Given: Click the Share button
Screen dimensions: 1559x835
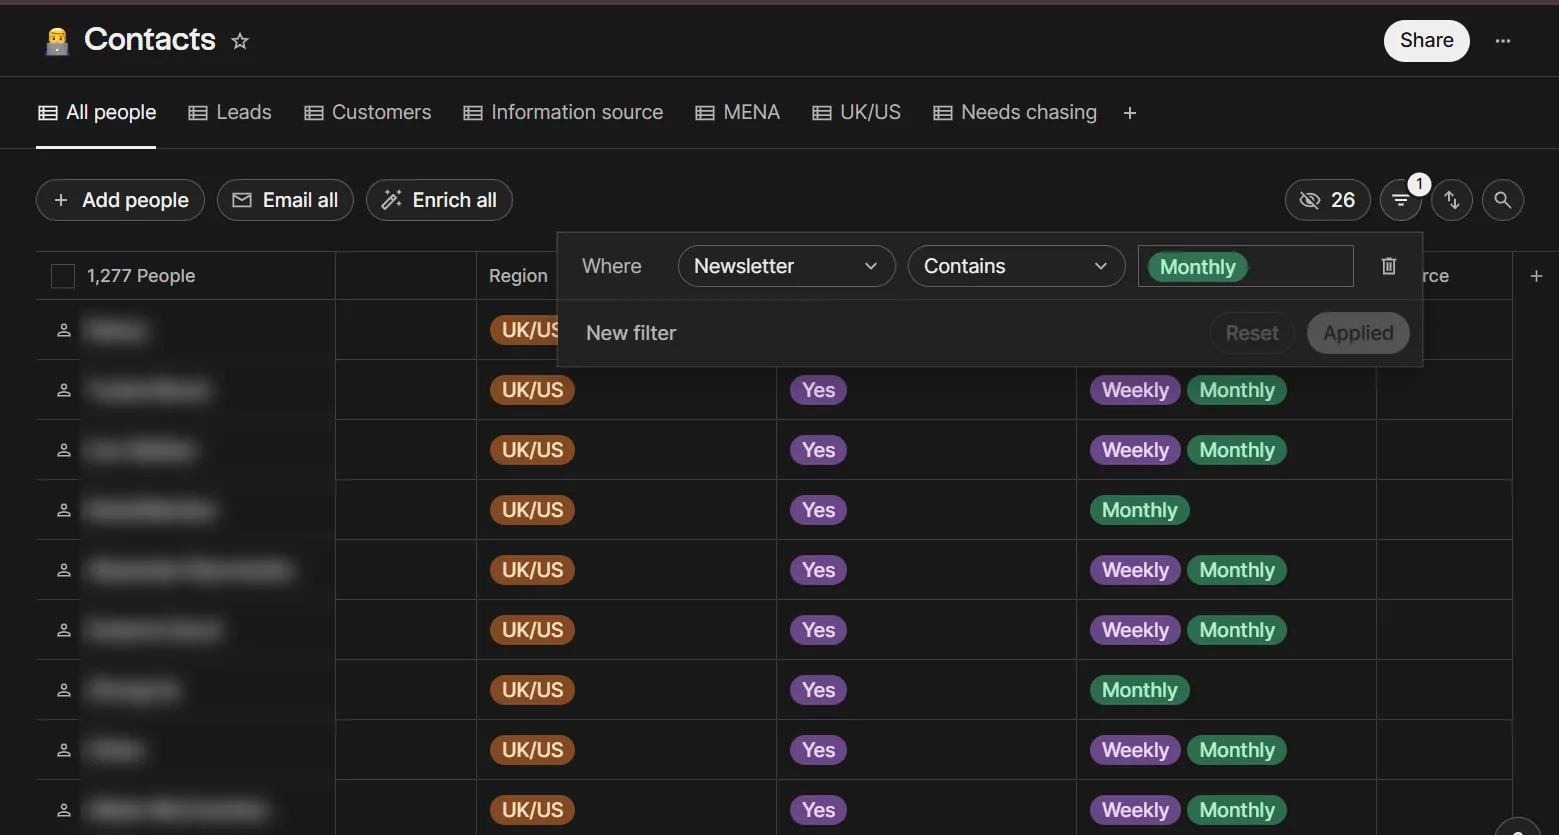Looking at the screenshot, I should pos(1426,41).
